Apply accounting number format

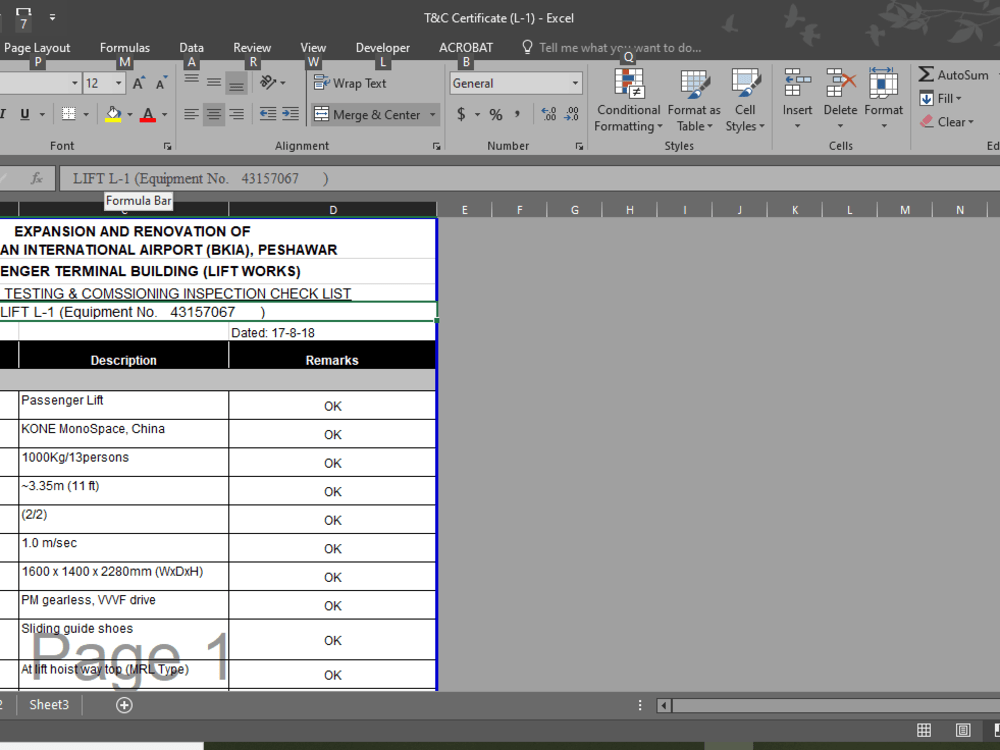pos(461,115)
